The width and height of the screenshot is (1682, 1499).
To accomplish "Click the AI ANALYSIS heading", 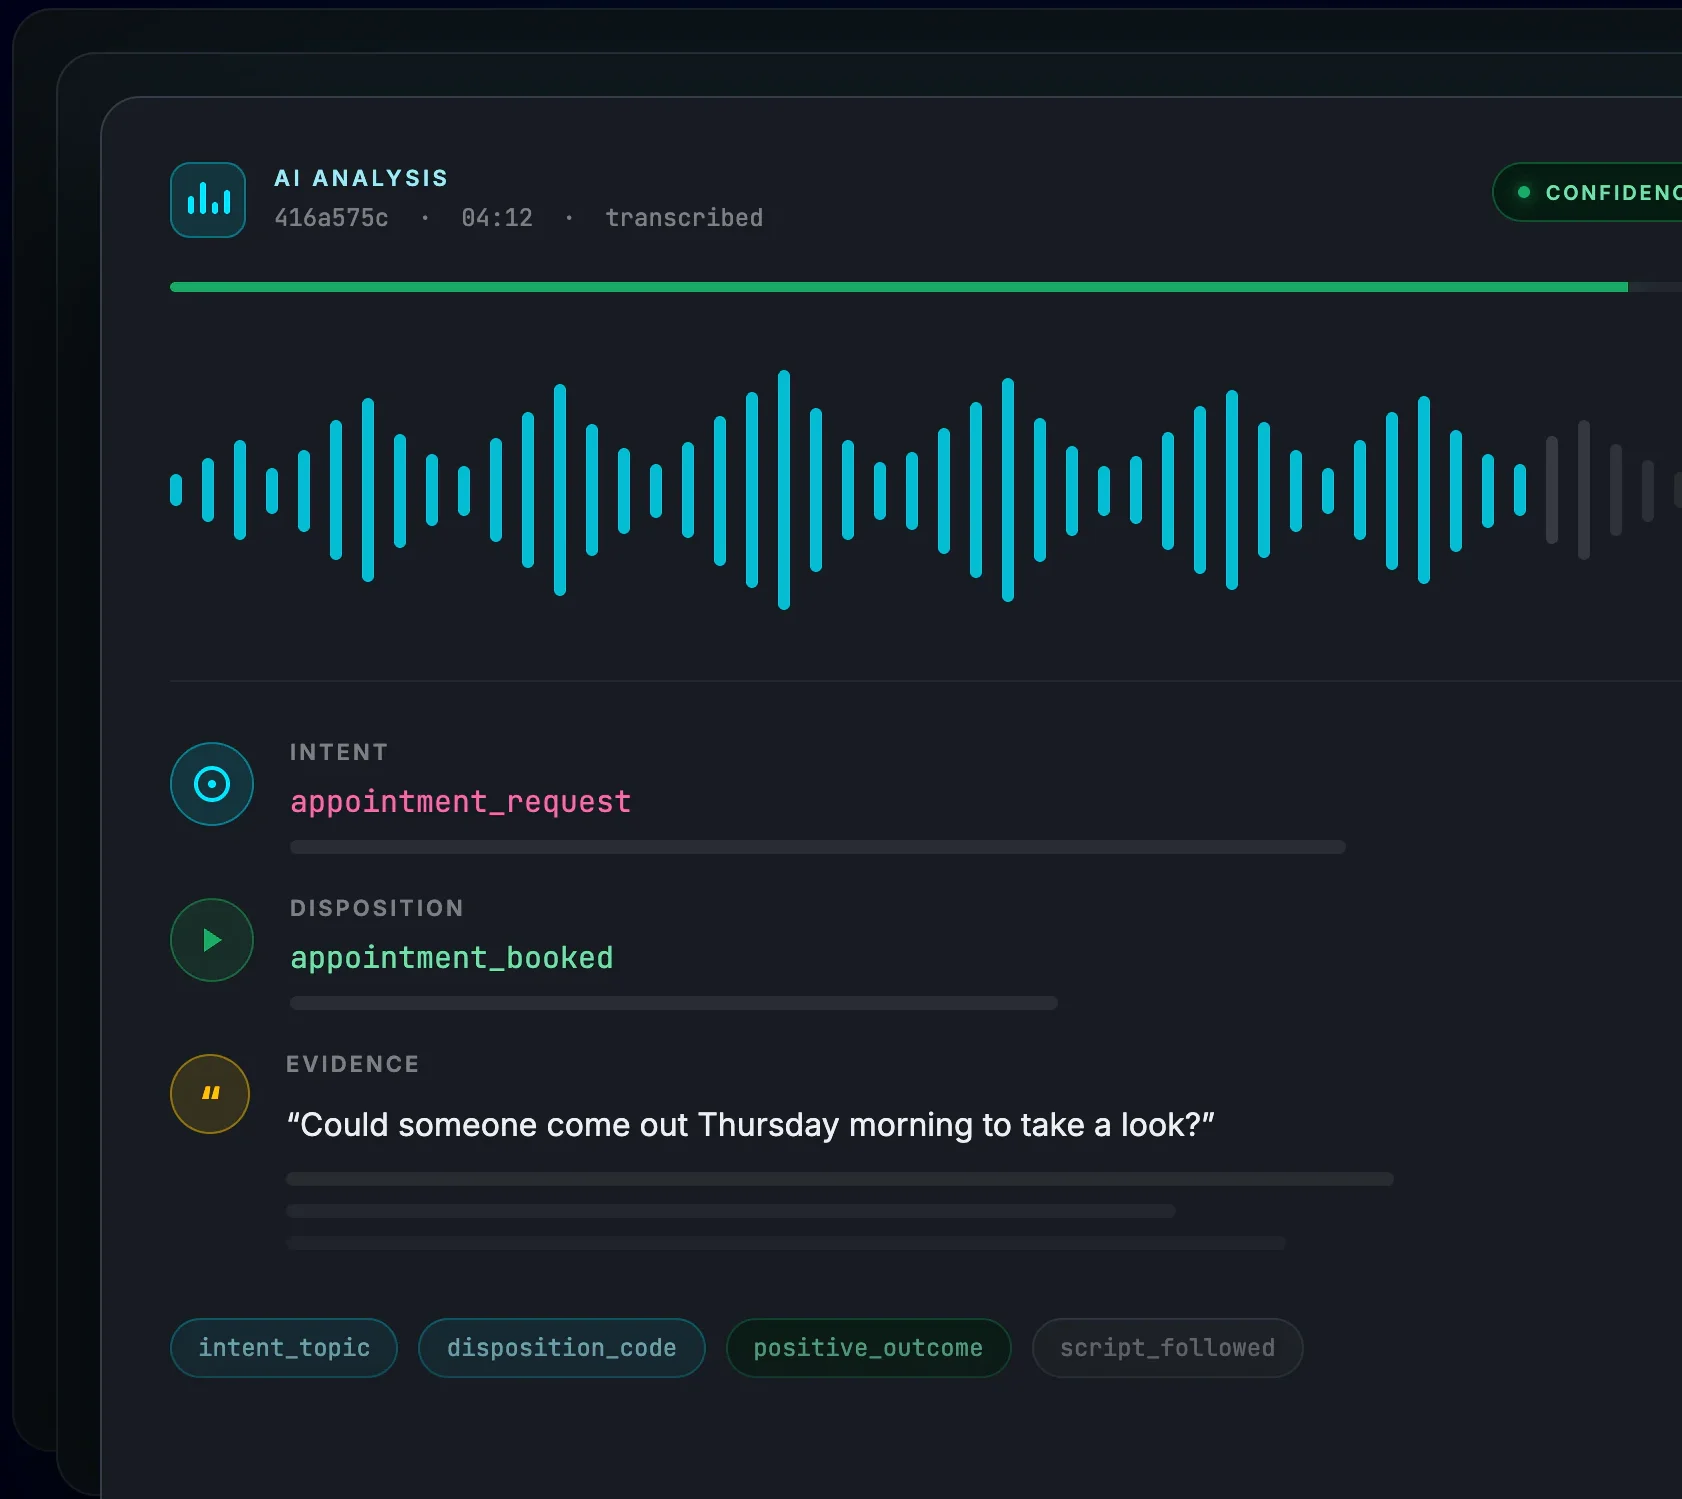I will point(361,178).
